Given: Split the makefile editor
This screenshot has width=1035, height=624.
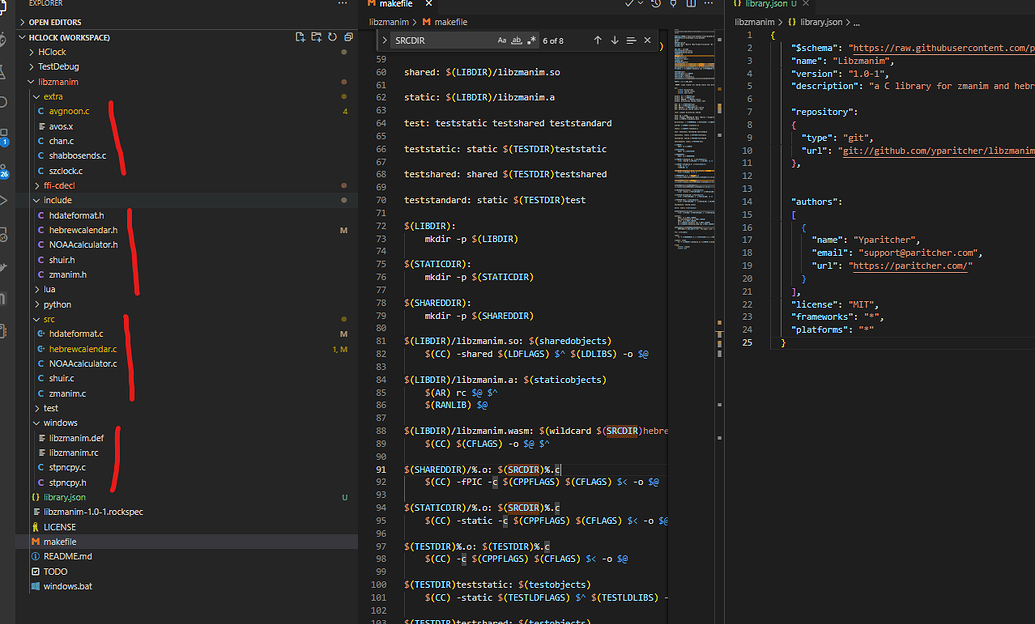Looking at the screenshot, I should click(692, 5).
